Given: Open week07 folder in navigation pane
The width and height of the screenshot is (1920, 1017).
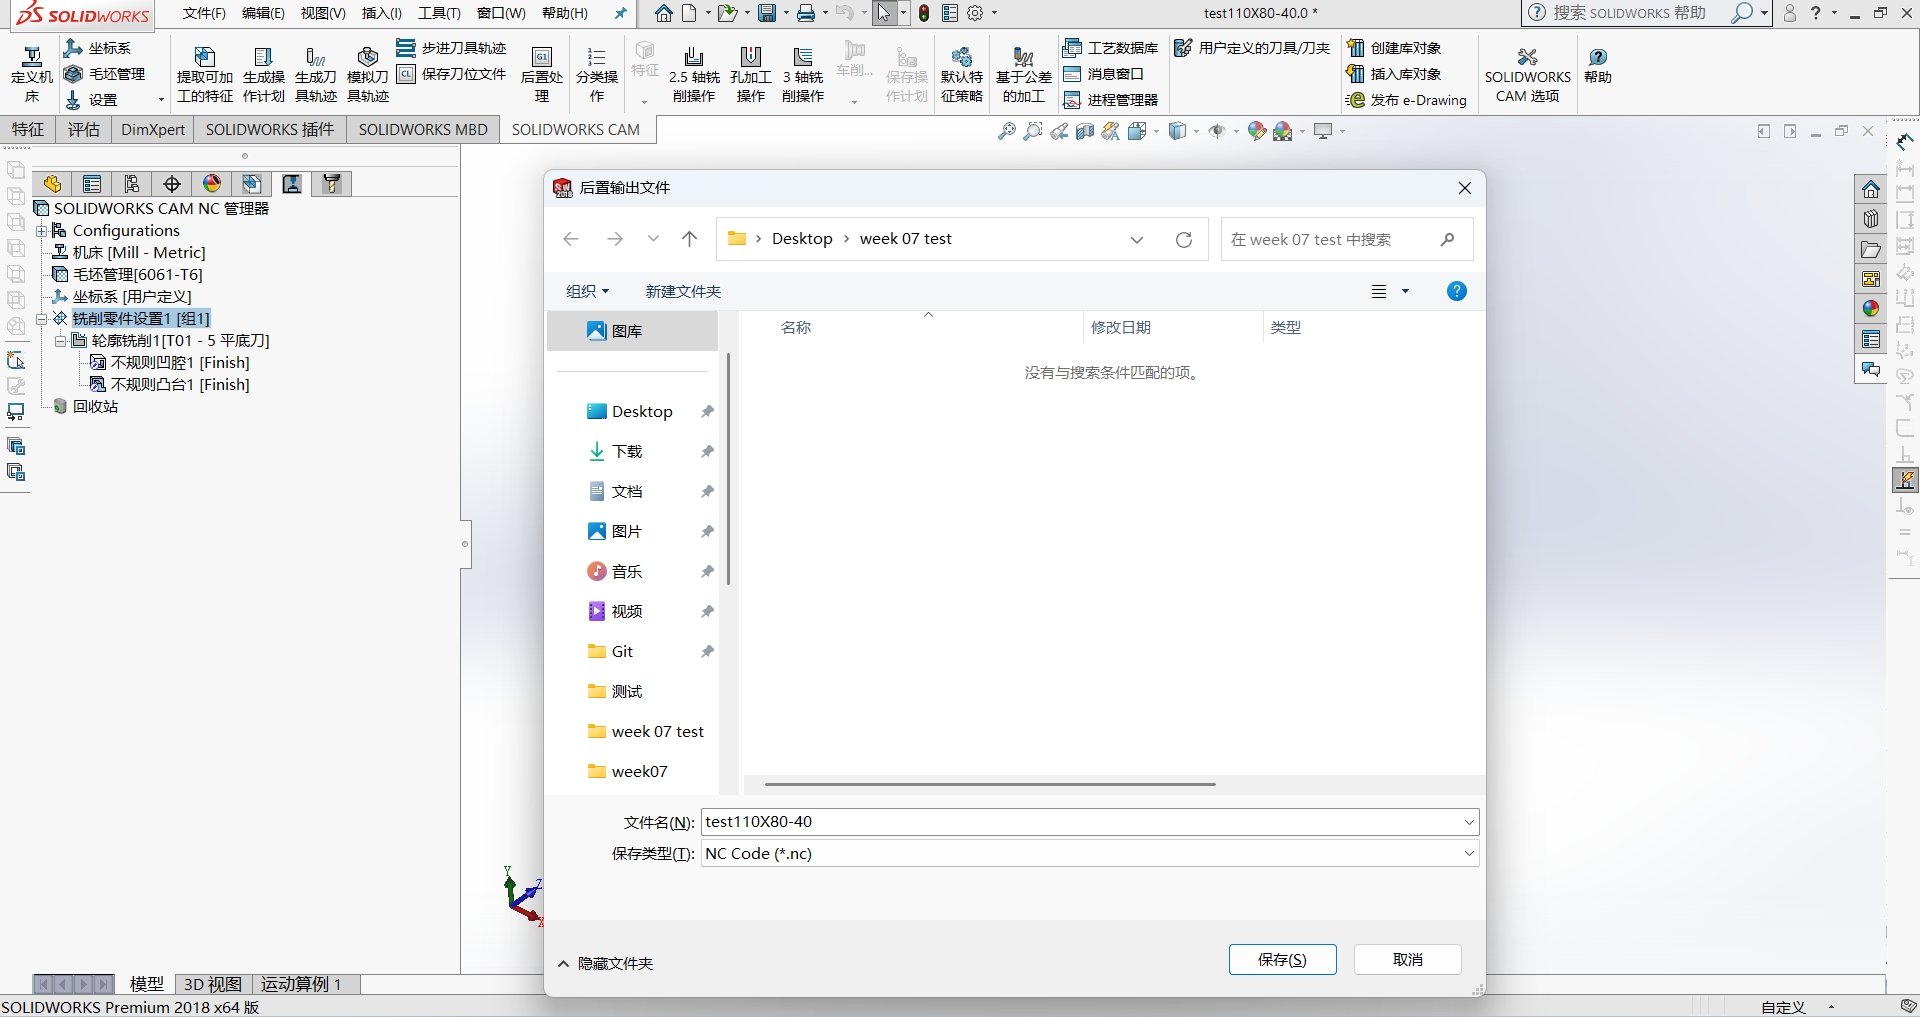Looking at the screenshot, I should coord(639,771).
